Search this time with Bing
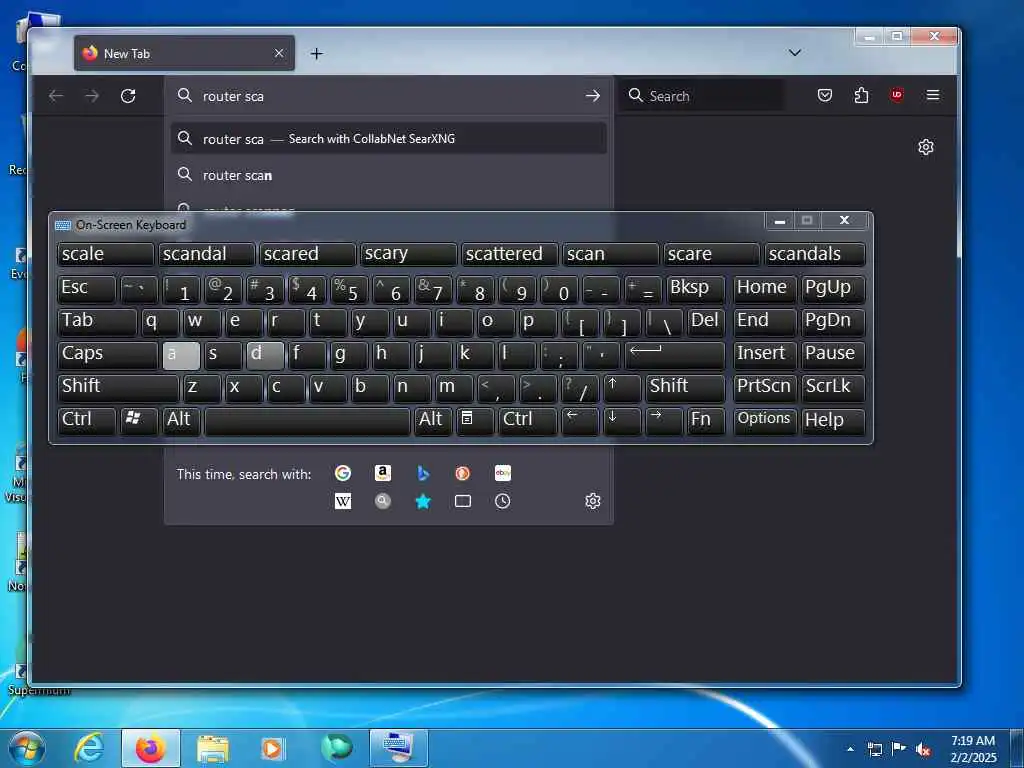The height and width of the screenshot is (768, 1024). tap(423, 473)
